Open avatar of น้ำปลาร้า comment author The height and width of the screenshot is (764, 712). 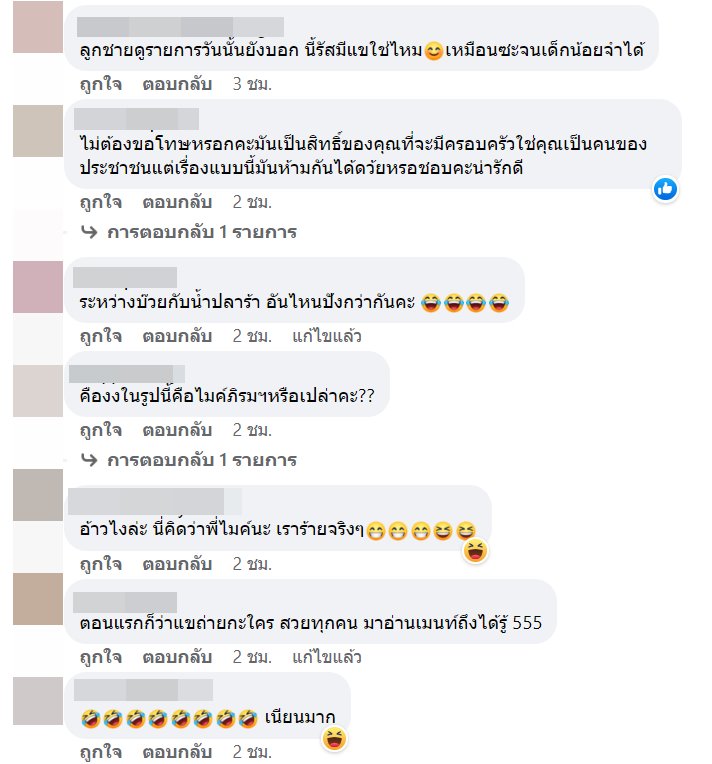pos(38,287)
